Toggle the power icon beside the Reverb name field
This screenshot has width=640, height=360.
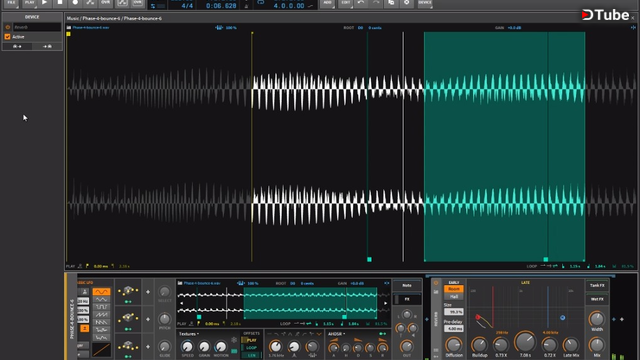point(7,27)
